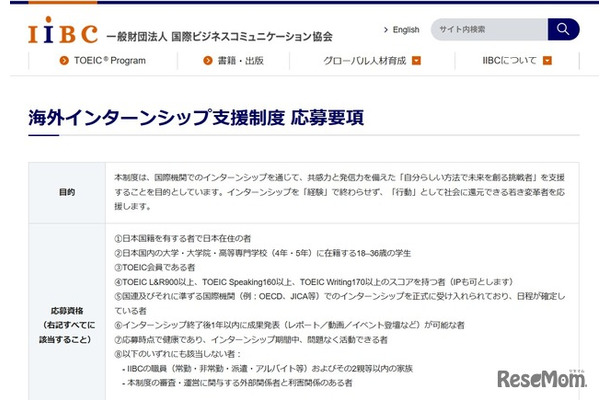The height and width of the screenshot is (400, 610).
Task: Open the グローバル人材育成 menu
Action: click(372, 61)
